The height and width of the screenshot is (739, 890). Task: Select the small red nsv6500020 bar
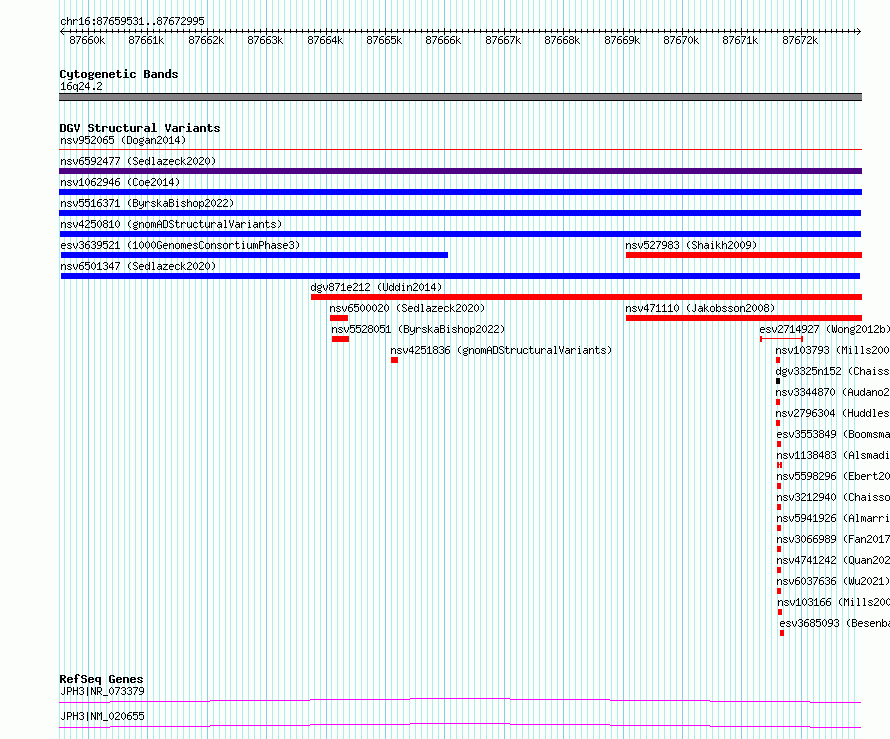[x=339, y=318]
